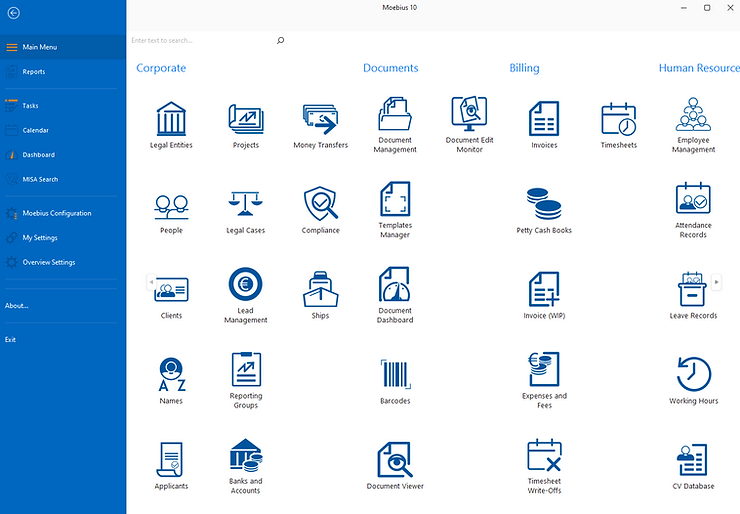
Task: Click the Human Resources group heading
Action: click(x=699, y=68)
